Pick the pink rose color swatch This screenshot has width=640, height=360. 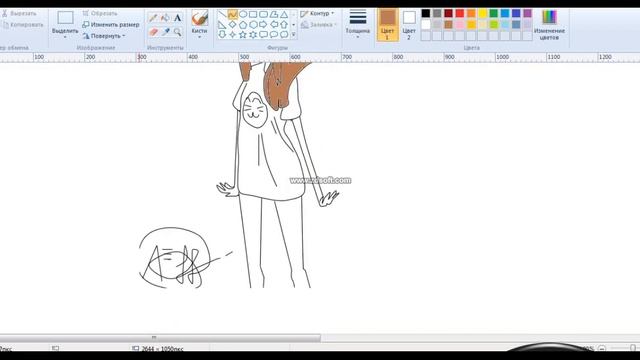pyautogui.click(x=460, y=24)
